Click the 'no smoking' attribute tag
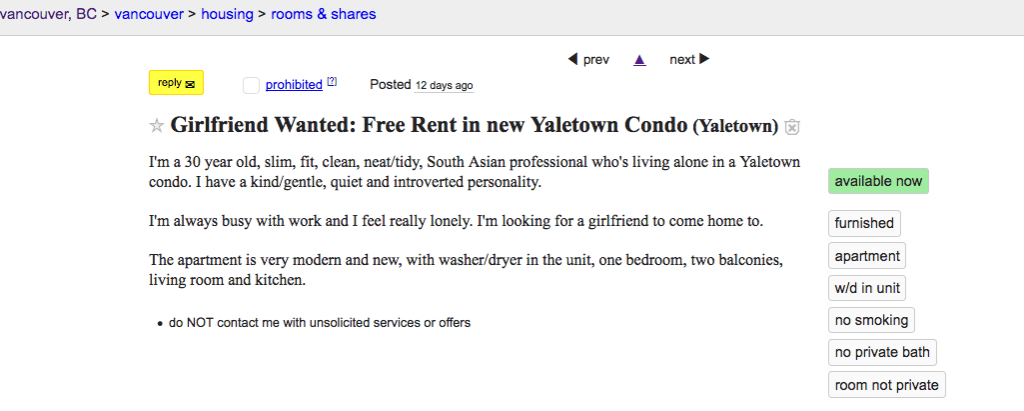 point(871,320)
